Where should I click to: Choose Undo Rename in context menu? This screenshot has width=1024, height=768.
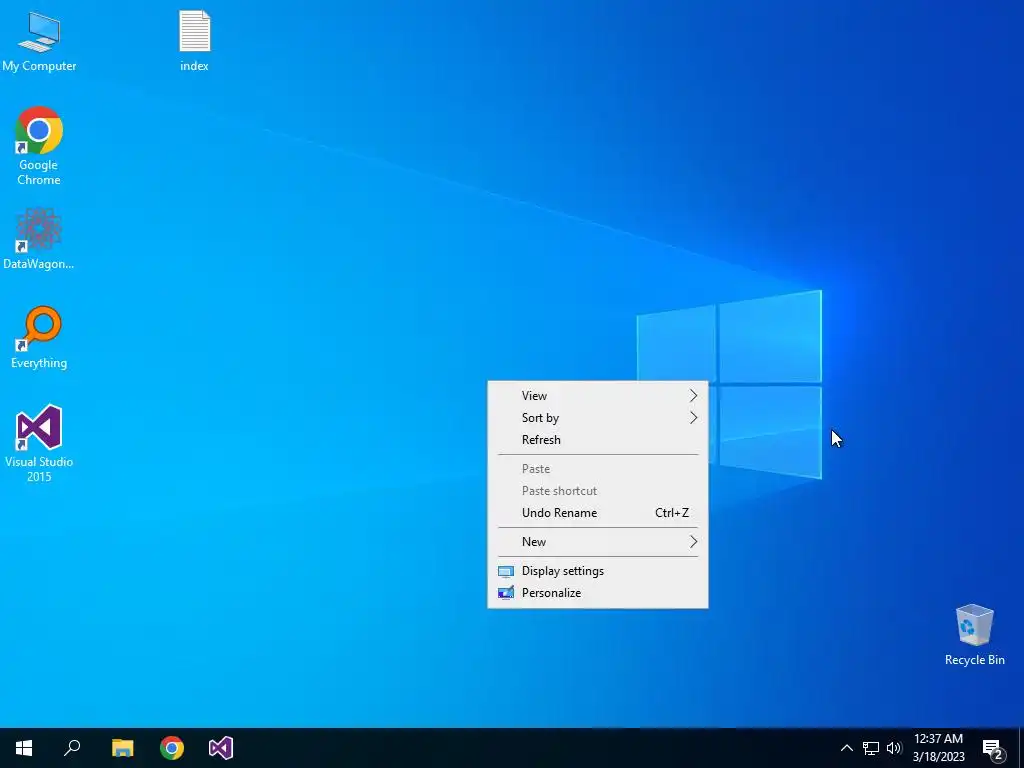click(x=598, y=513)
